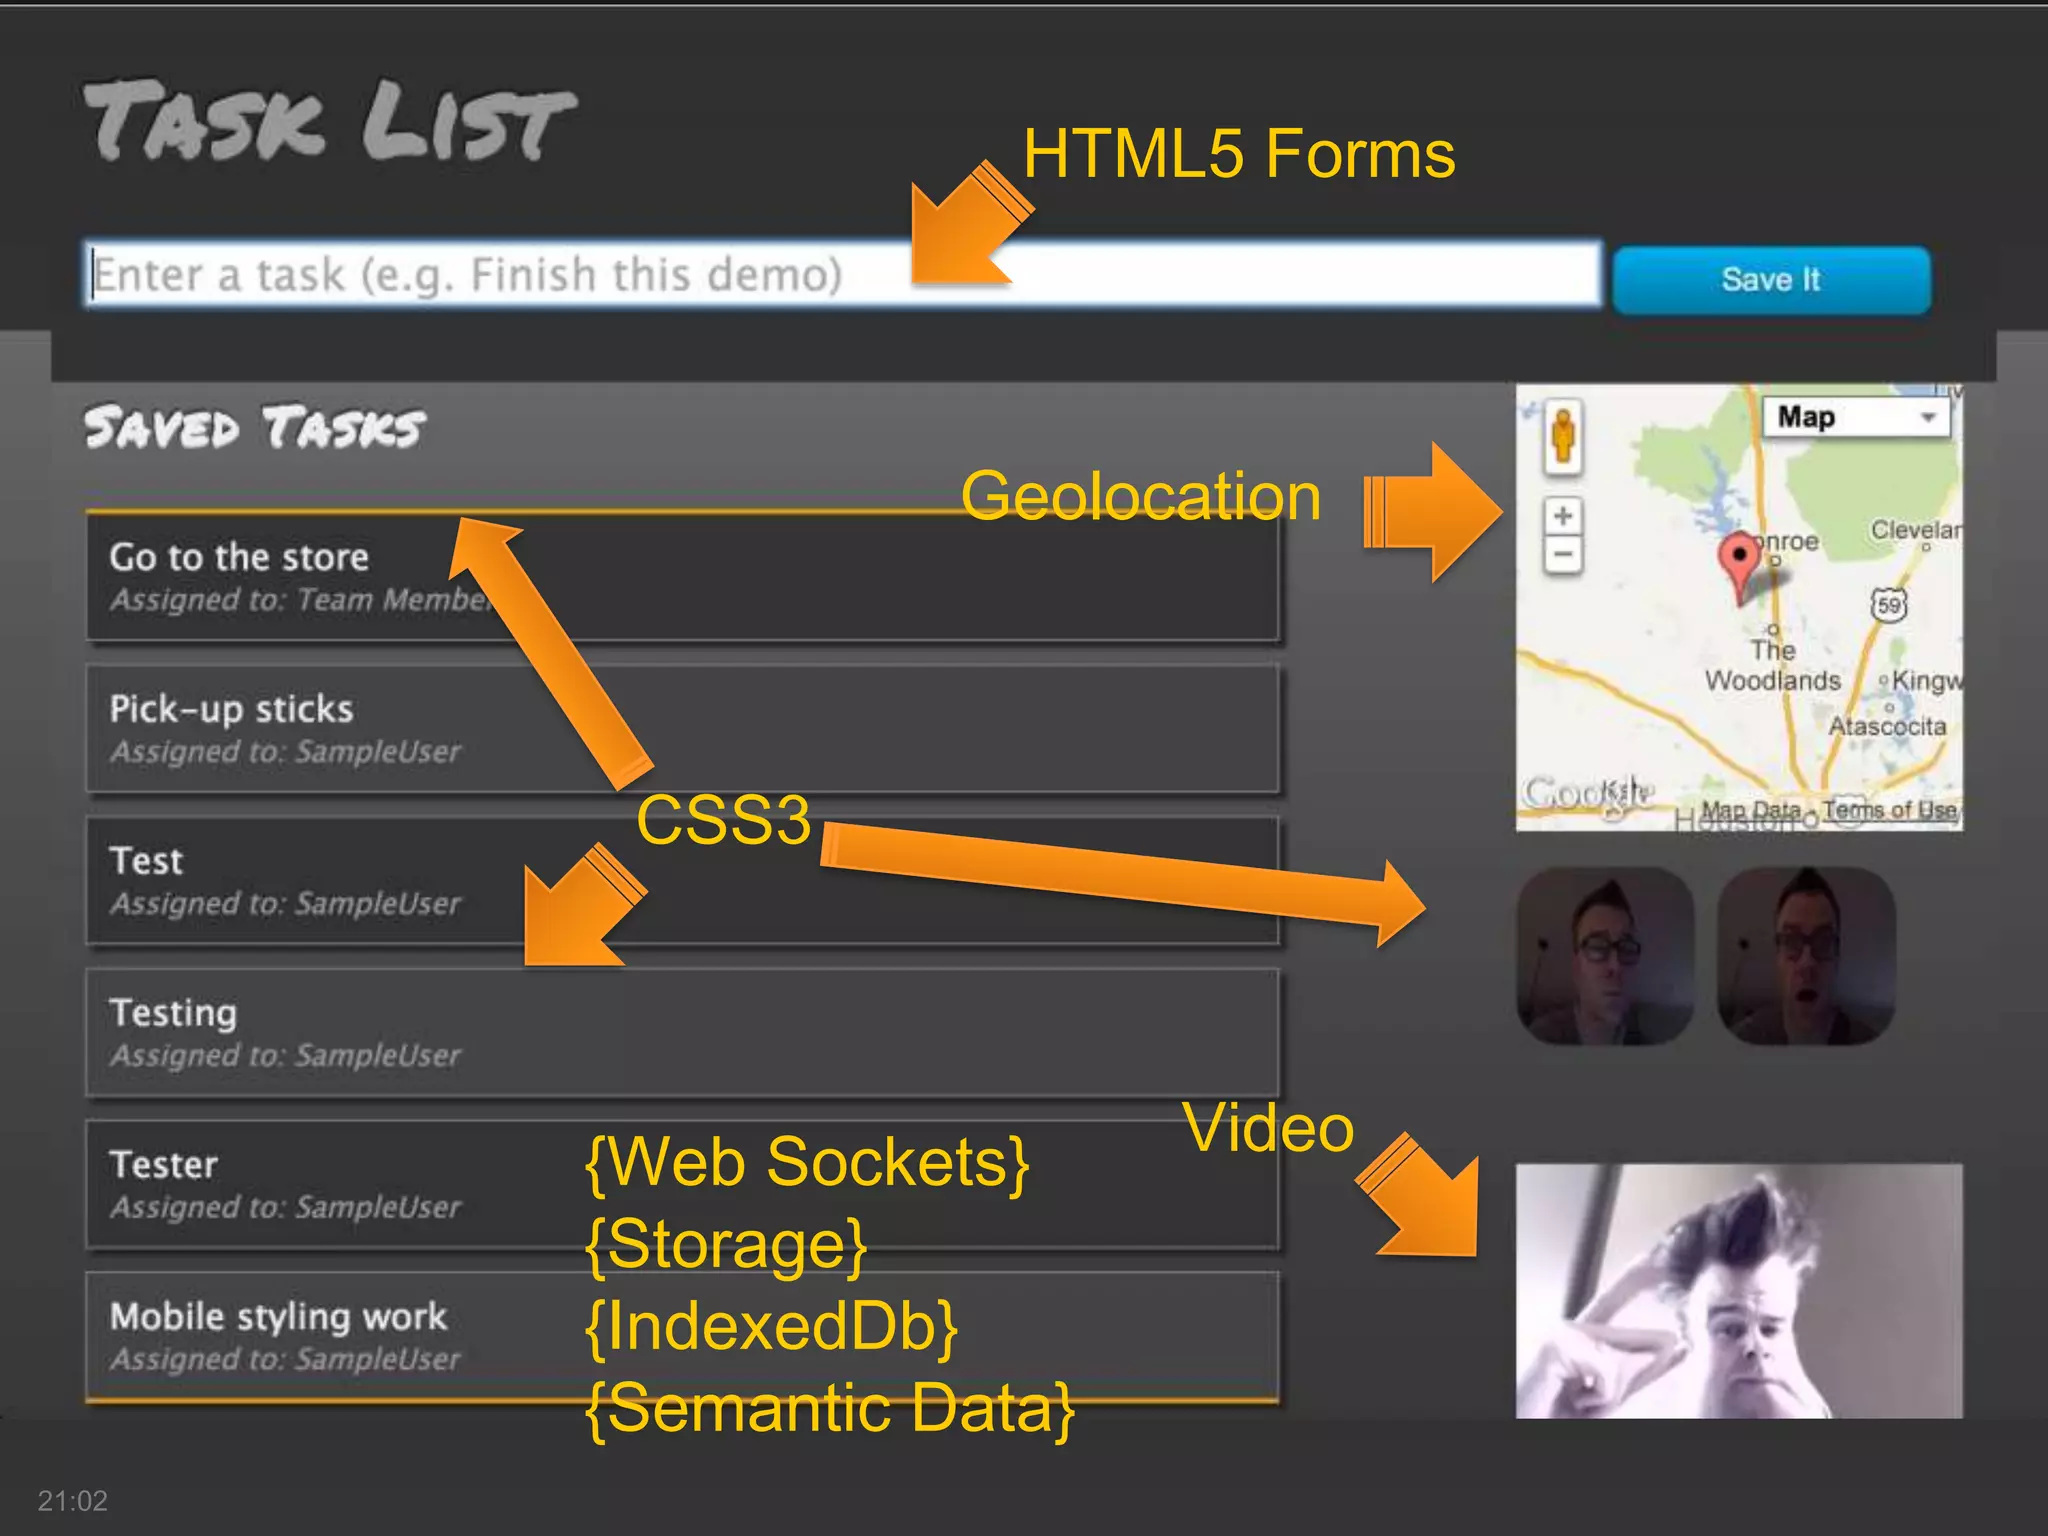Select the 'Mobile styling work' task

coord(683,1336)
